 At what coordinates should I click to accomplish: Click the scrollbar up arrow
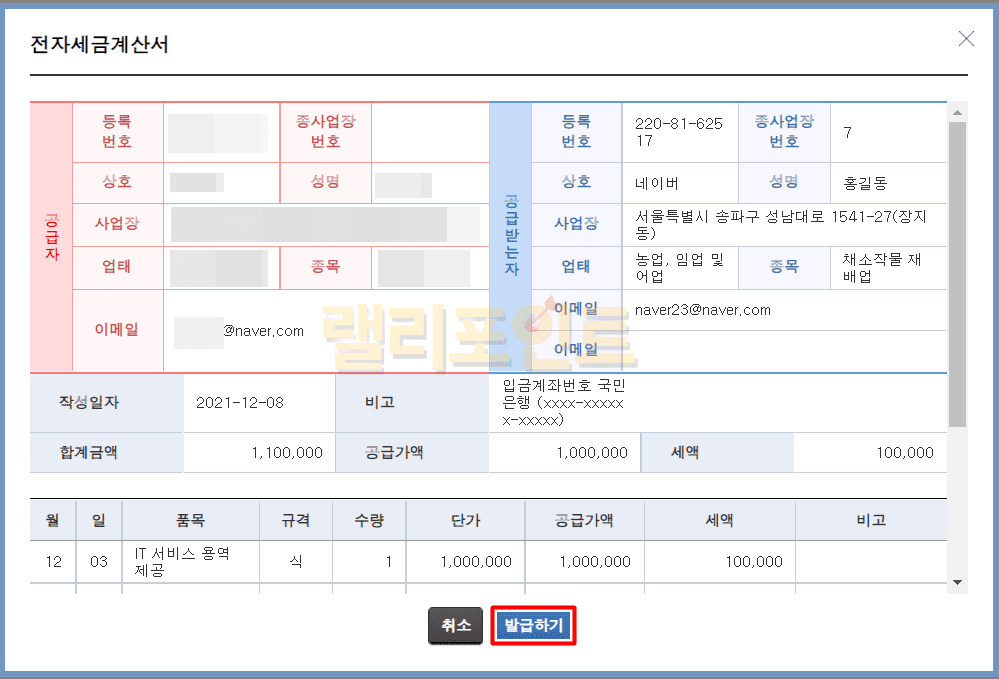(957, 111)
